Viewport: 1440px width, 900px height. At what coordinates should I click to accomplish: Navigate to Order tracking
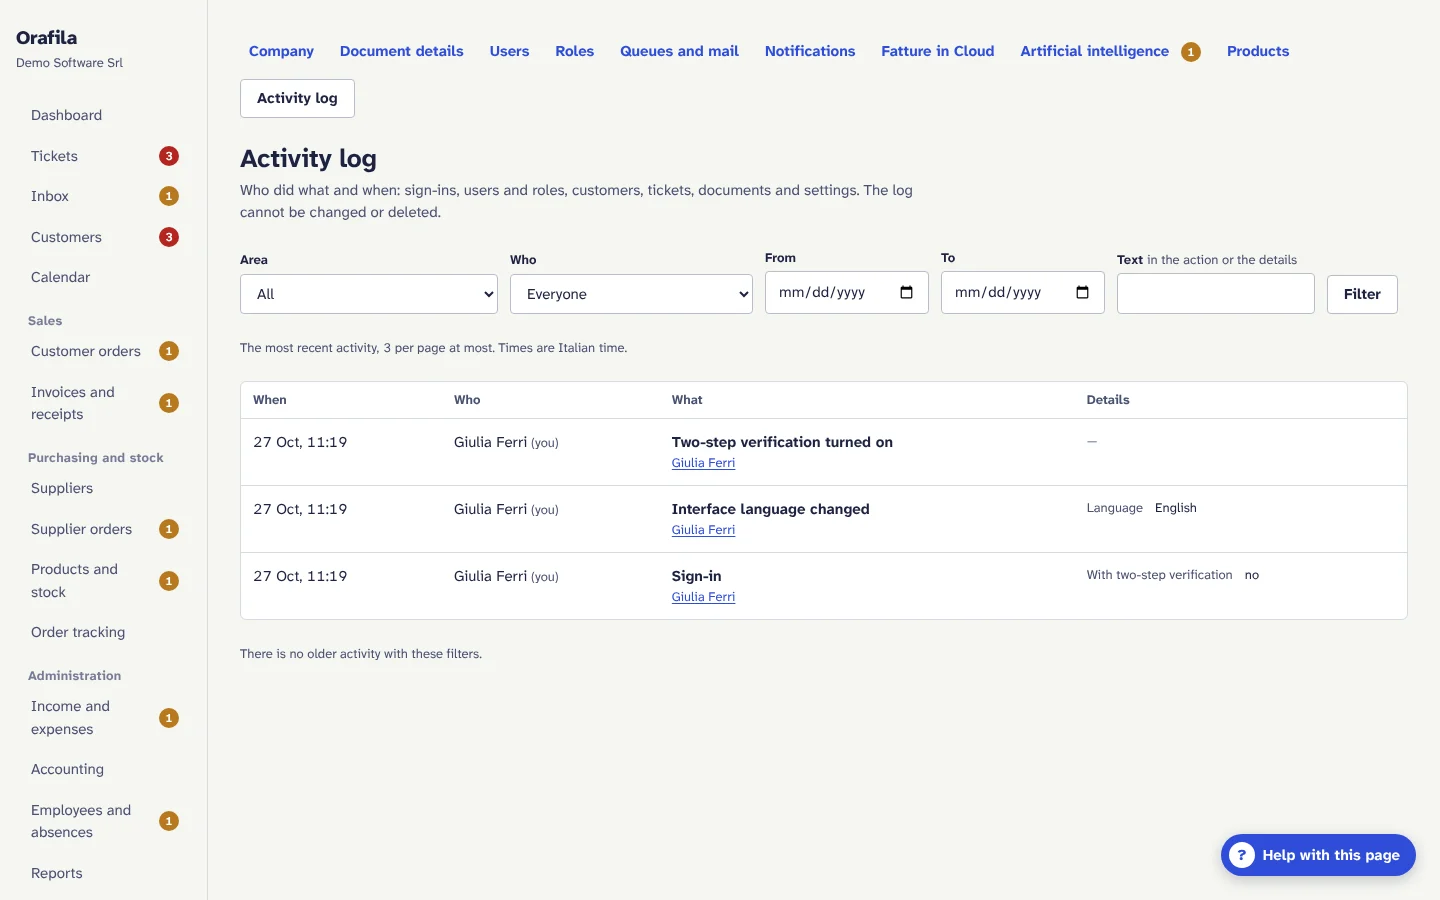(x=78, y=632)
